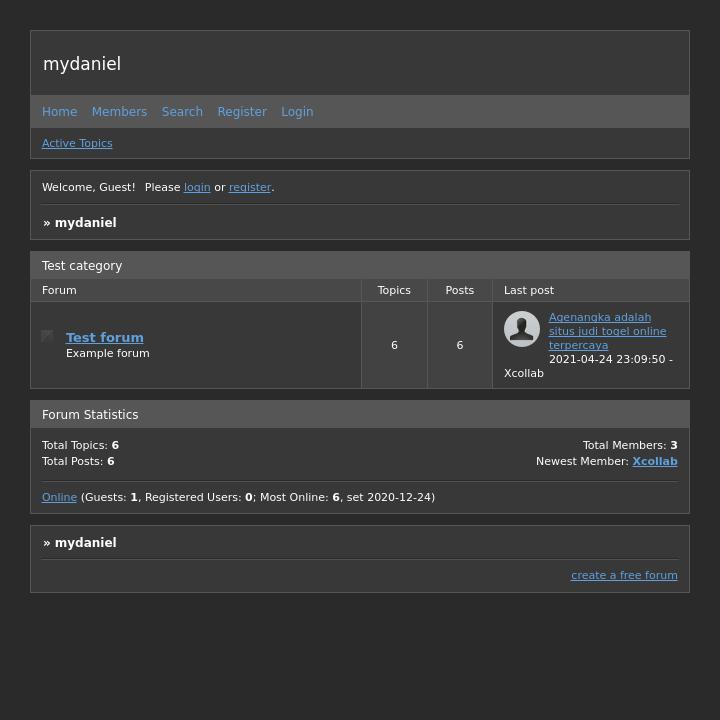Click the mydaniel site title in the header

coord(82,64)
